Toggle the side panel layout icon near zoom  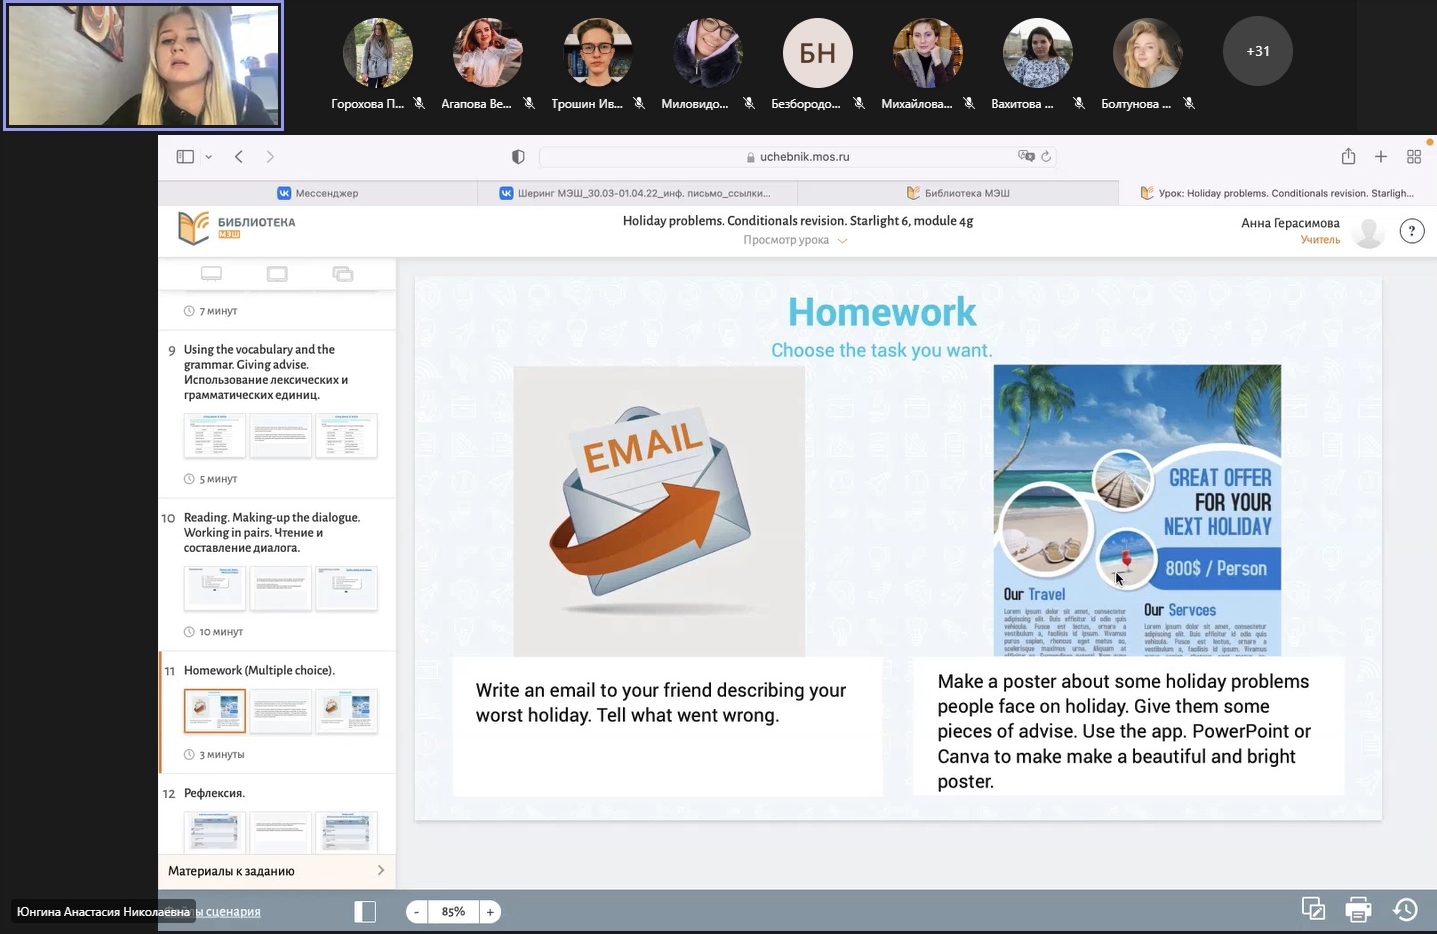tap(365, 911)
